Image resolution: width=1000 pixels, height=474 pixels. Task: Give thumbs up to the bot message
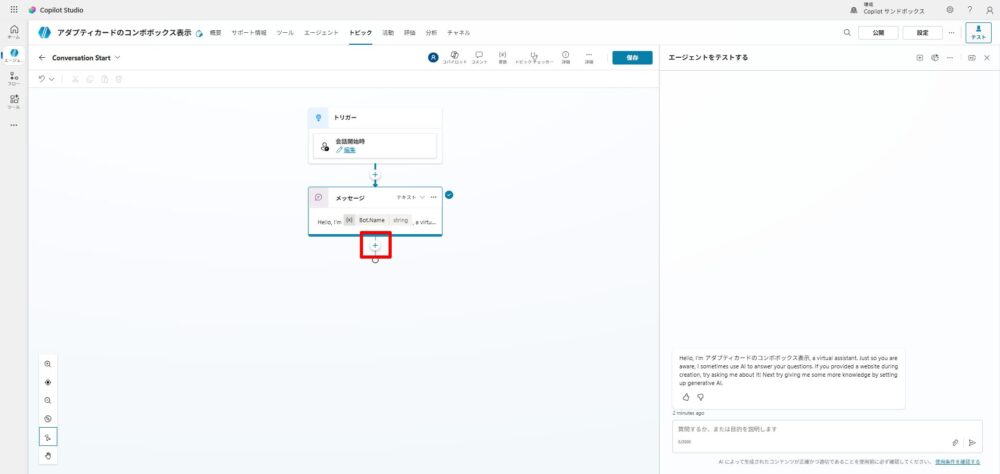[x=686, y=397]
